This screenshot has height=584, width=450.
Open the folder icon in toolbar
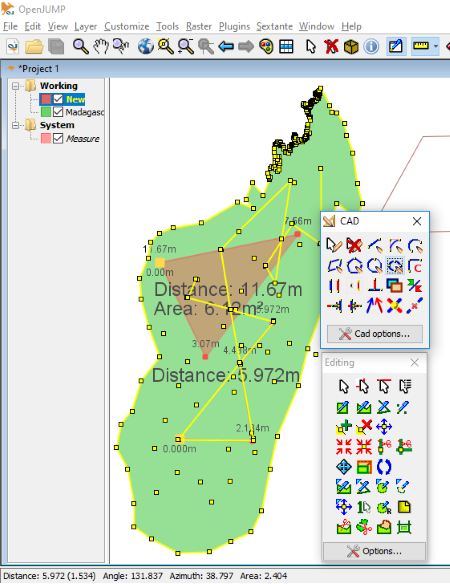tap(34, 47)
